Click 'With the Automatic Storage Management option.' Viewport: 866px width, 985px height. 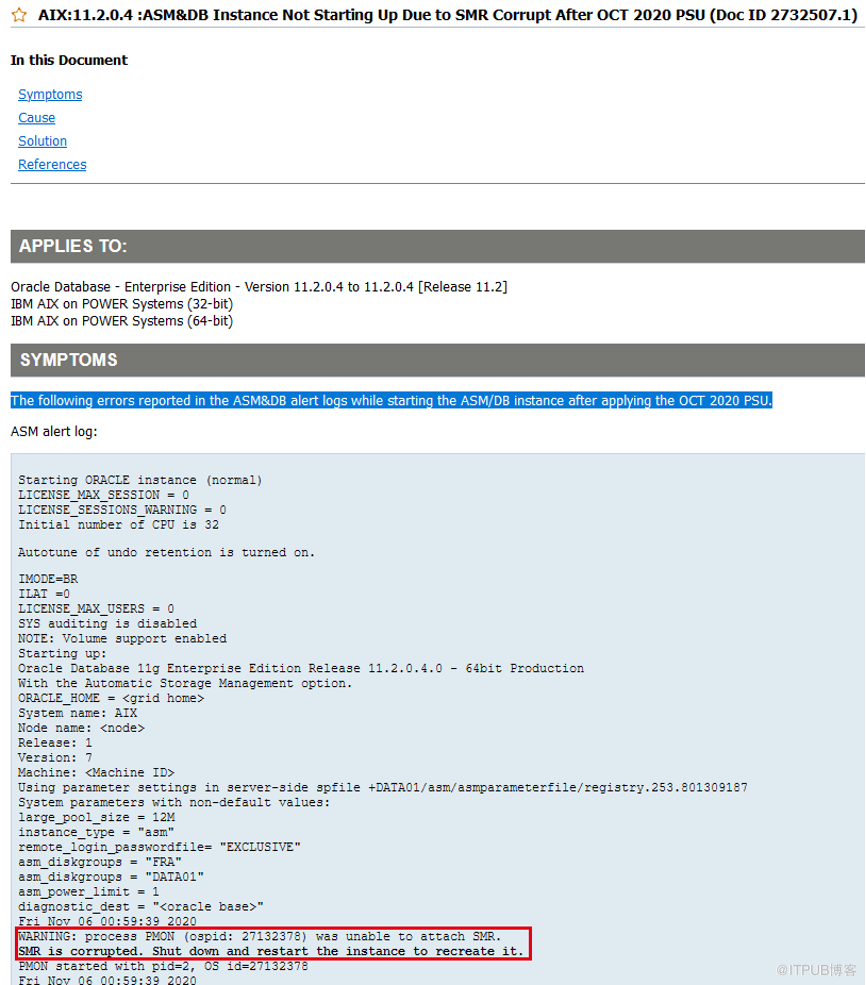coord(185,683)
